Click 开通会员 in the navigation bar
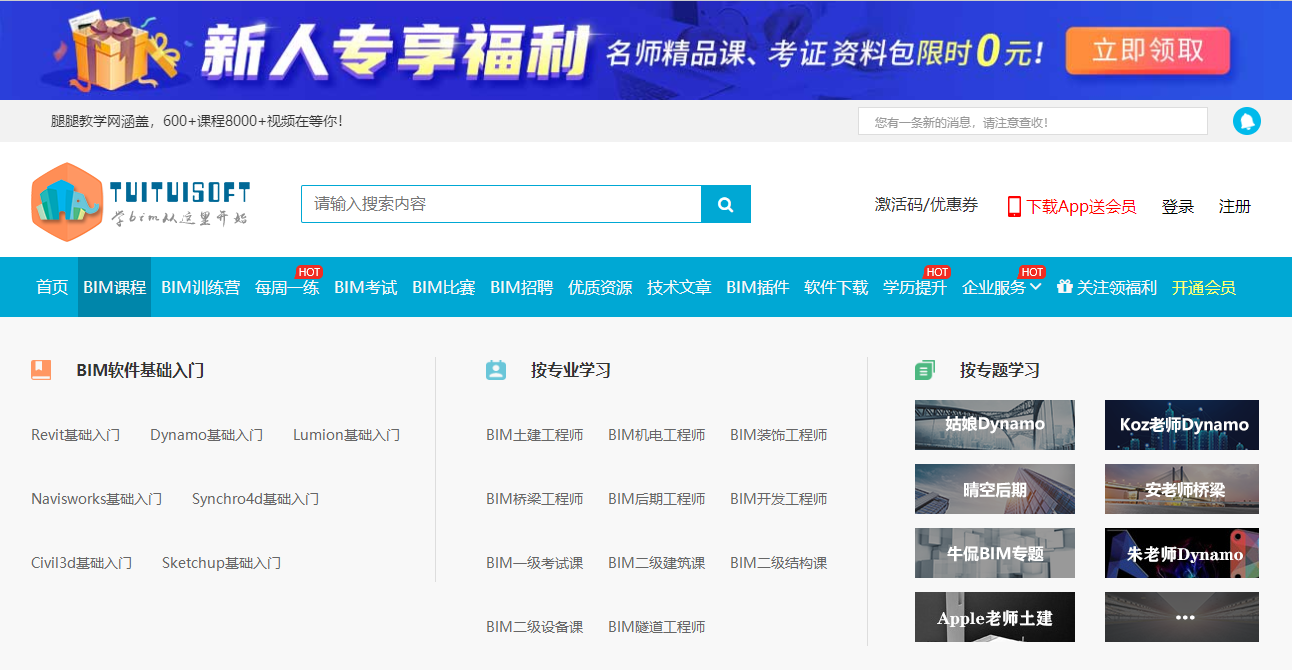This screenshot has width=1292, height=670. click(x=1204, y=287)
